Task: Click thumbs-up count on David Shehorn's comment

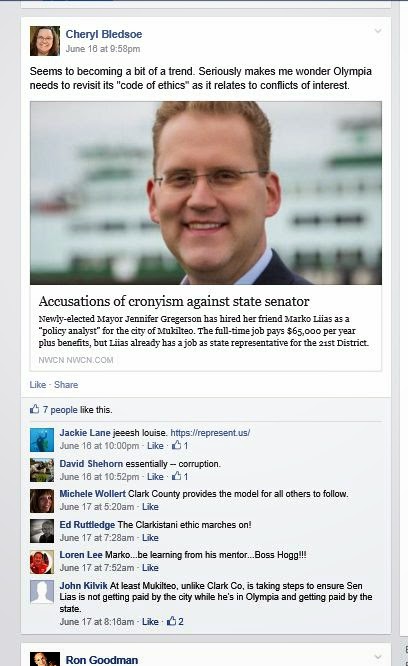Action: [x=180, y=477]
